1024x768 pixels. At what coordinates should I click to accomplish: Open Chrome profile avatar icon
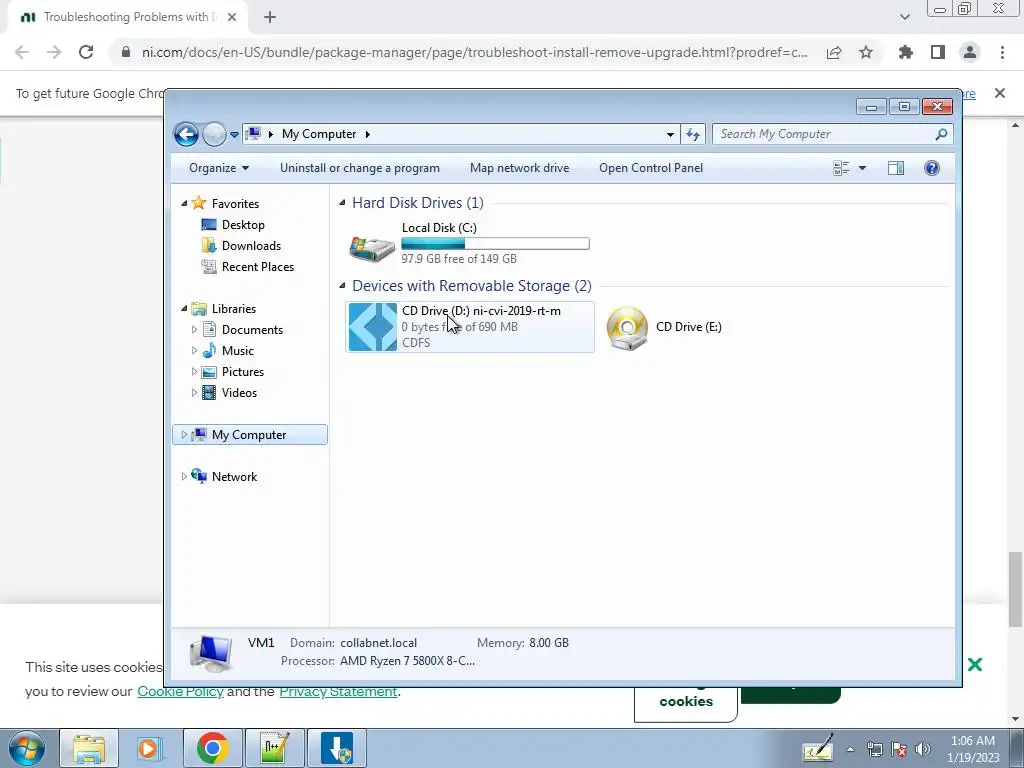(x=970, y=52)
